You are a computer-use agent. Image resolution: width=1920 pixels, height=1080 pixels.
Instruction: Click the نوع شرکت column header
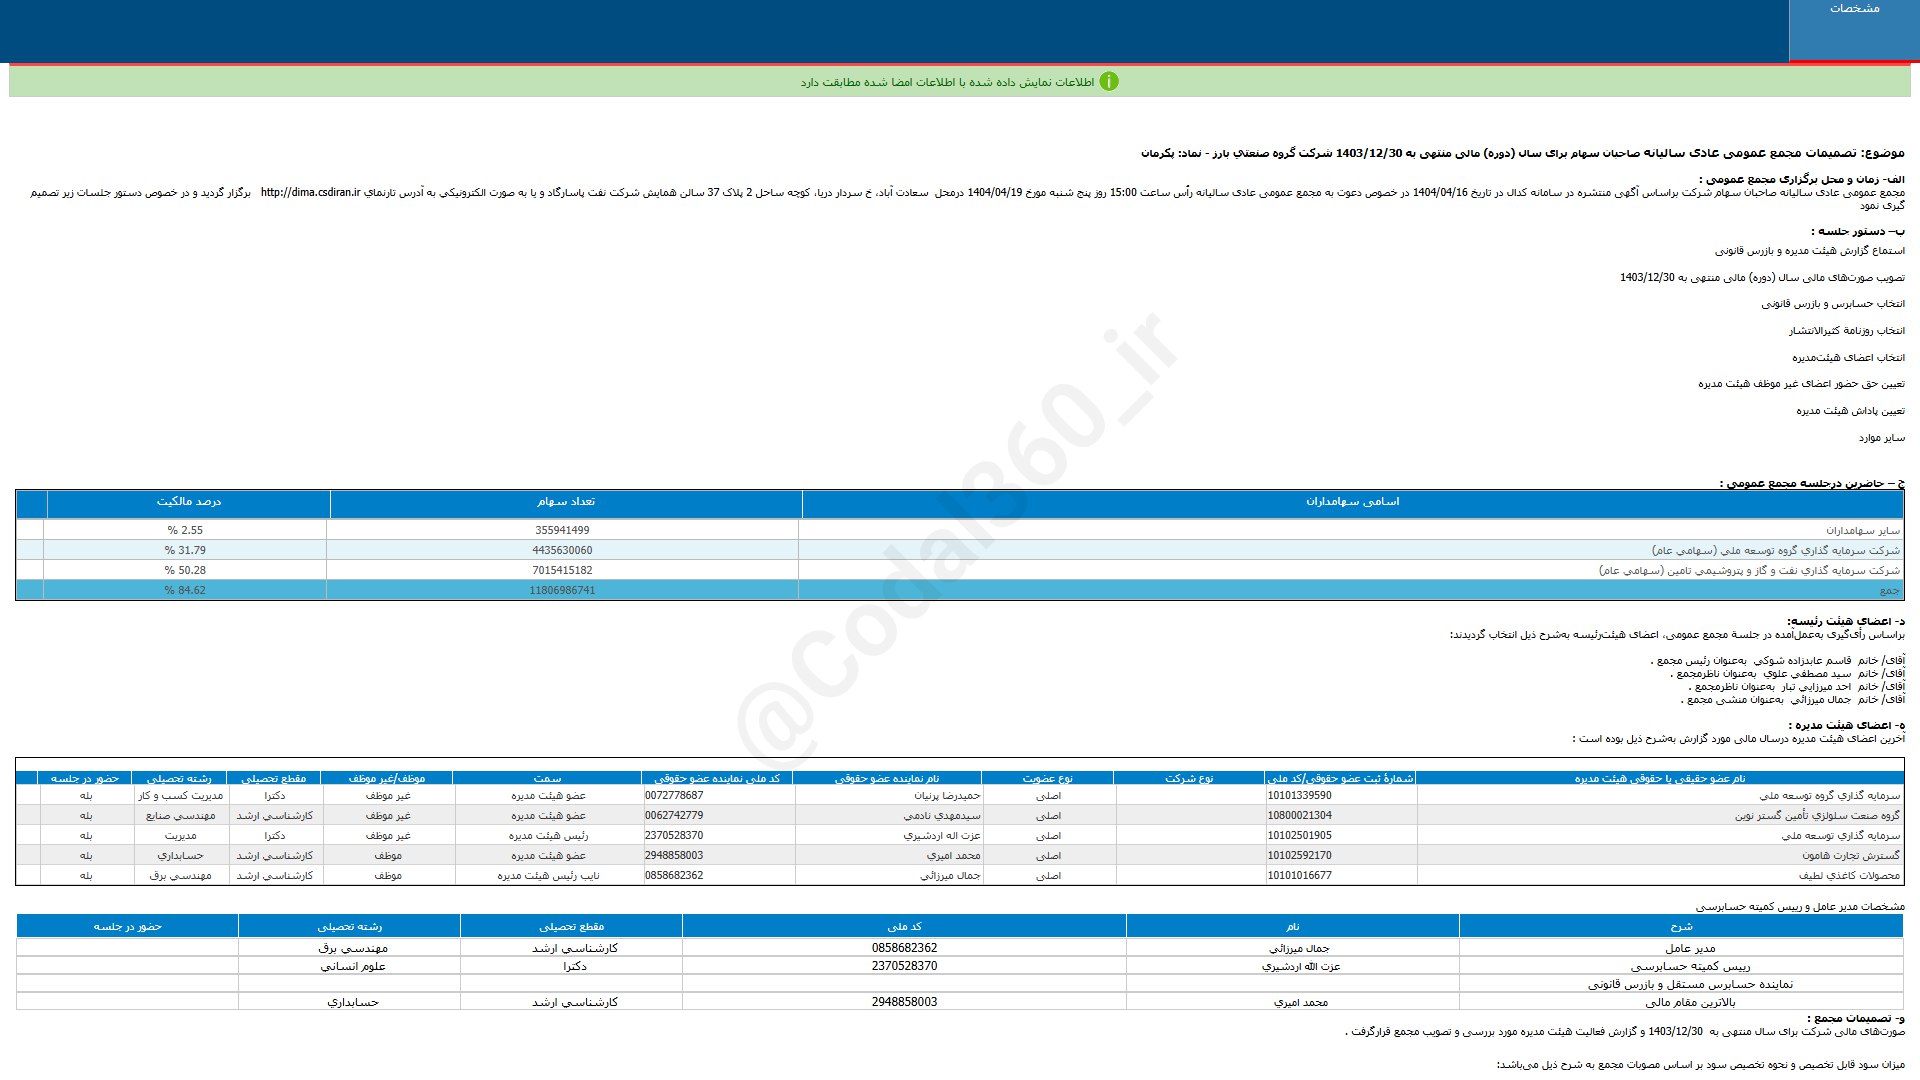[1189, 778]
